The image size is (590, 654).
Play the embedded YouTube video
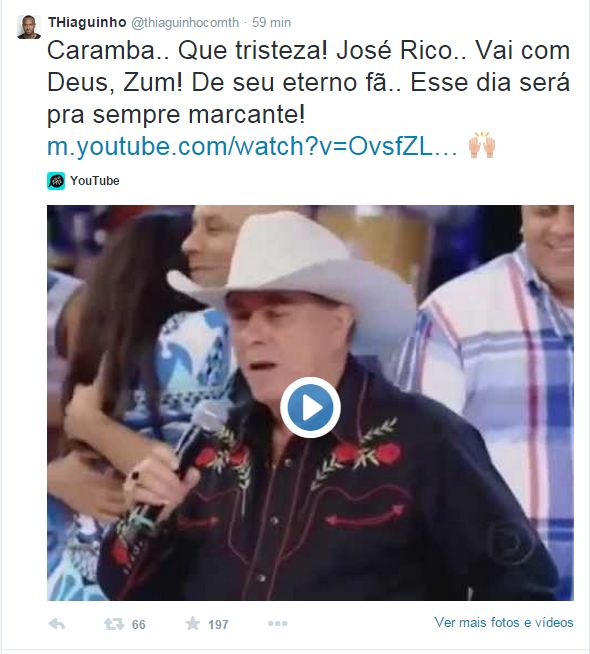[310, 407]
